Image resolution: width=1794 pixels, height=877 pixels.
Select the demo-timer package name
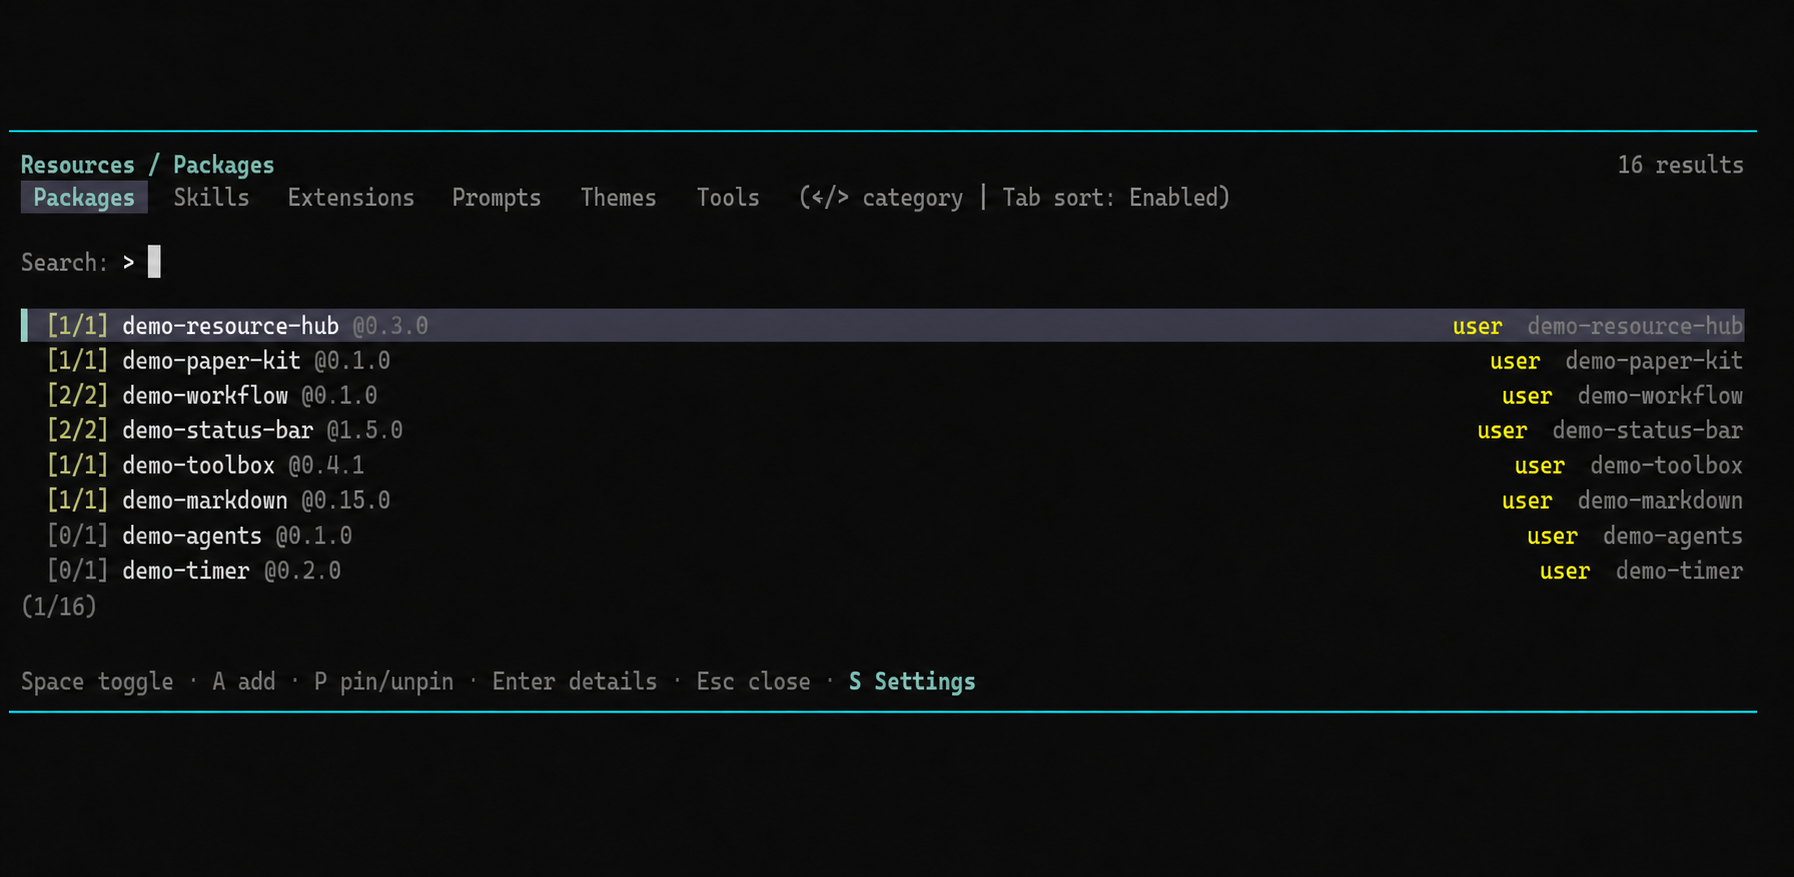186,570
